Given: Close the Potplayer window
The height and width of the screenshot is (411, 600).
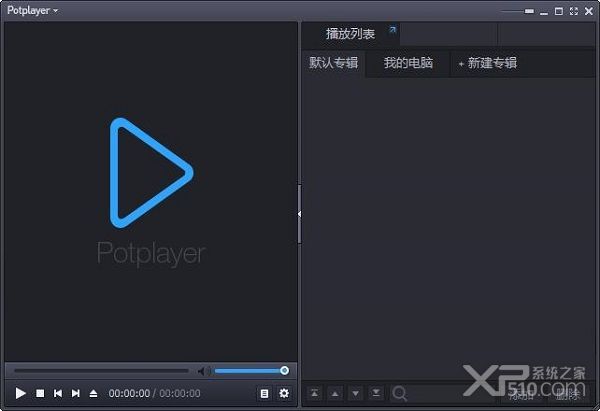Looking at the screenshot, I should [x=589, y=11].
